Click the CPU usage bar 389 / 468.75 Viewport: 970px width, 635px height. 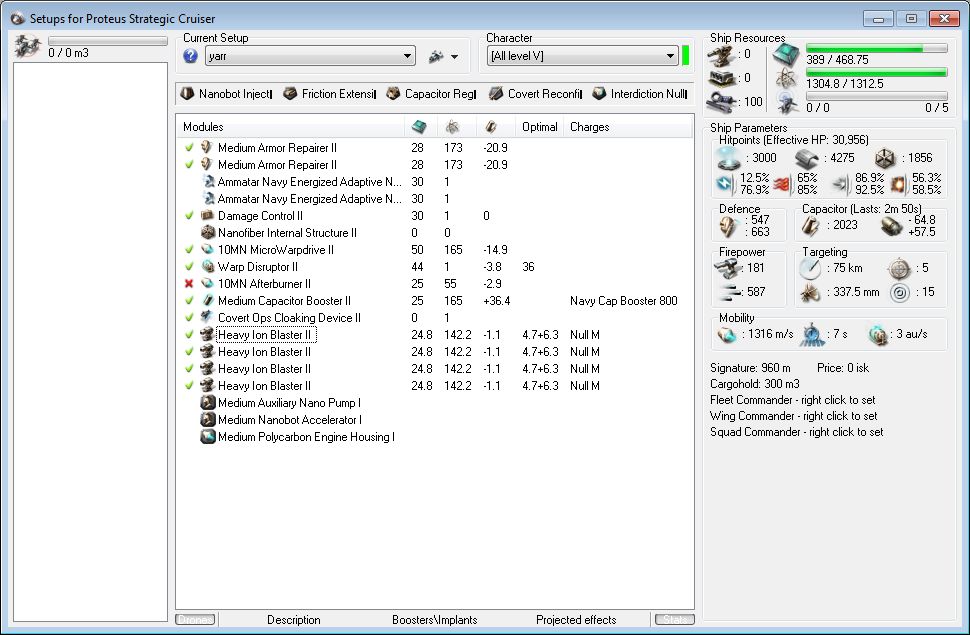877,48
